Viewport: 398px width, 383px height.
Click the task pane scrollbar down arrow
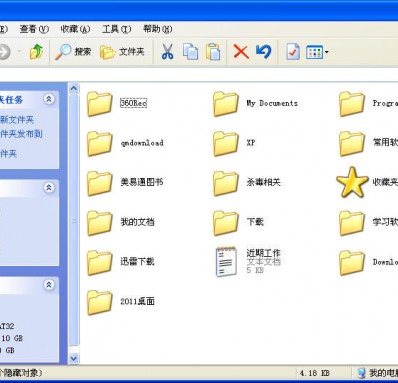[x=74, y=359]
